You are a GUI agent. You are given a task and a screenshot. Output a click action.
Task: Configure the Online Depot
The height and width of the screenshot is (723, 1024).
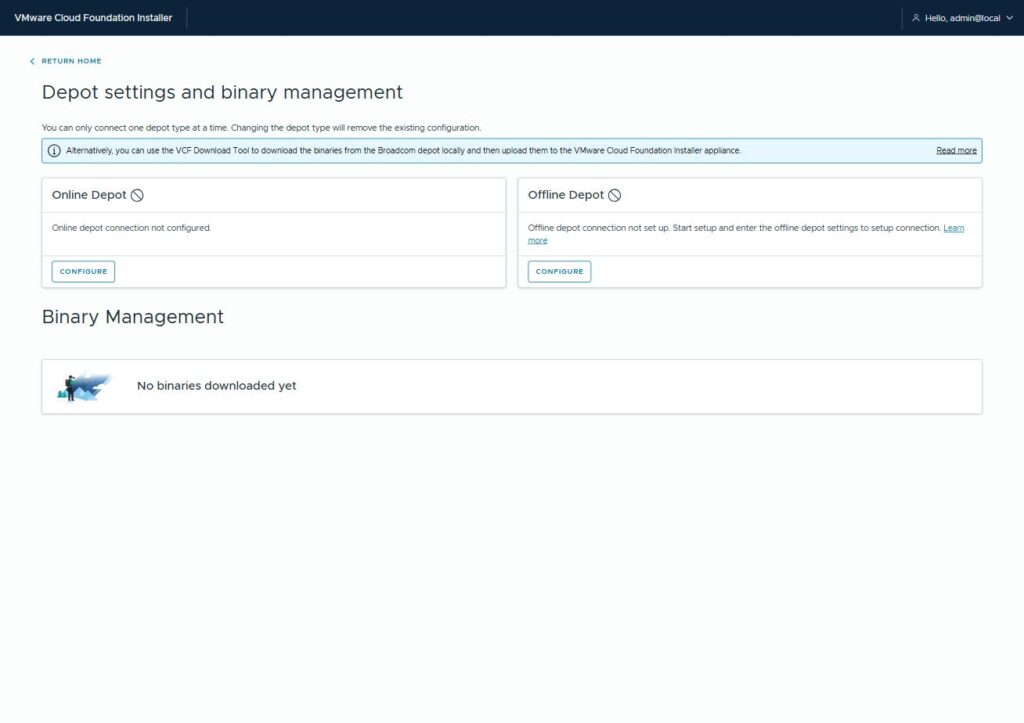pyautogui.click(x=83, y=272)
